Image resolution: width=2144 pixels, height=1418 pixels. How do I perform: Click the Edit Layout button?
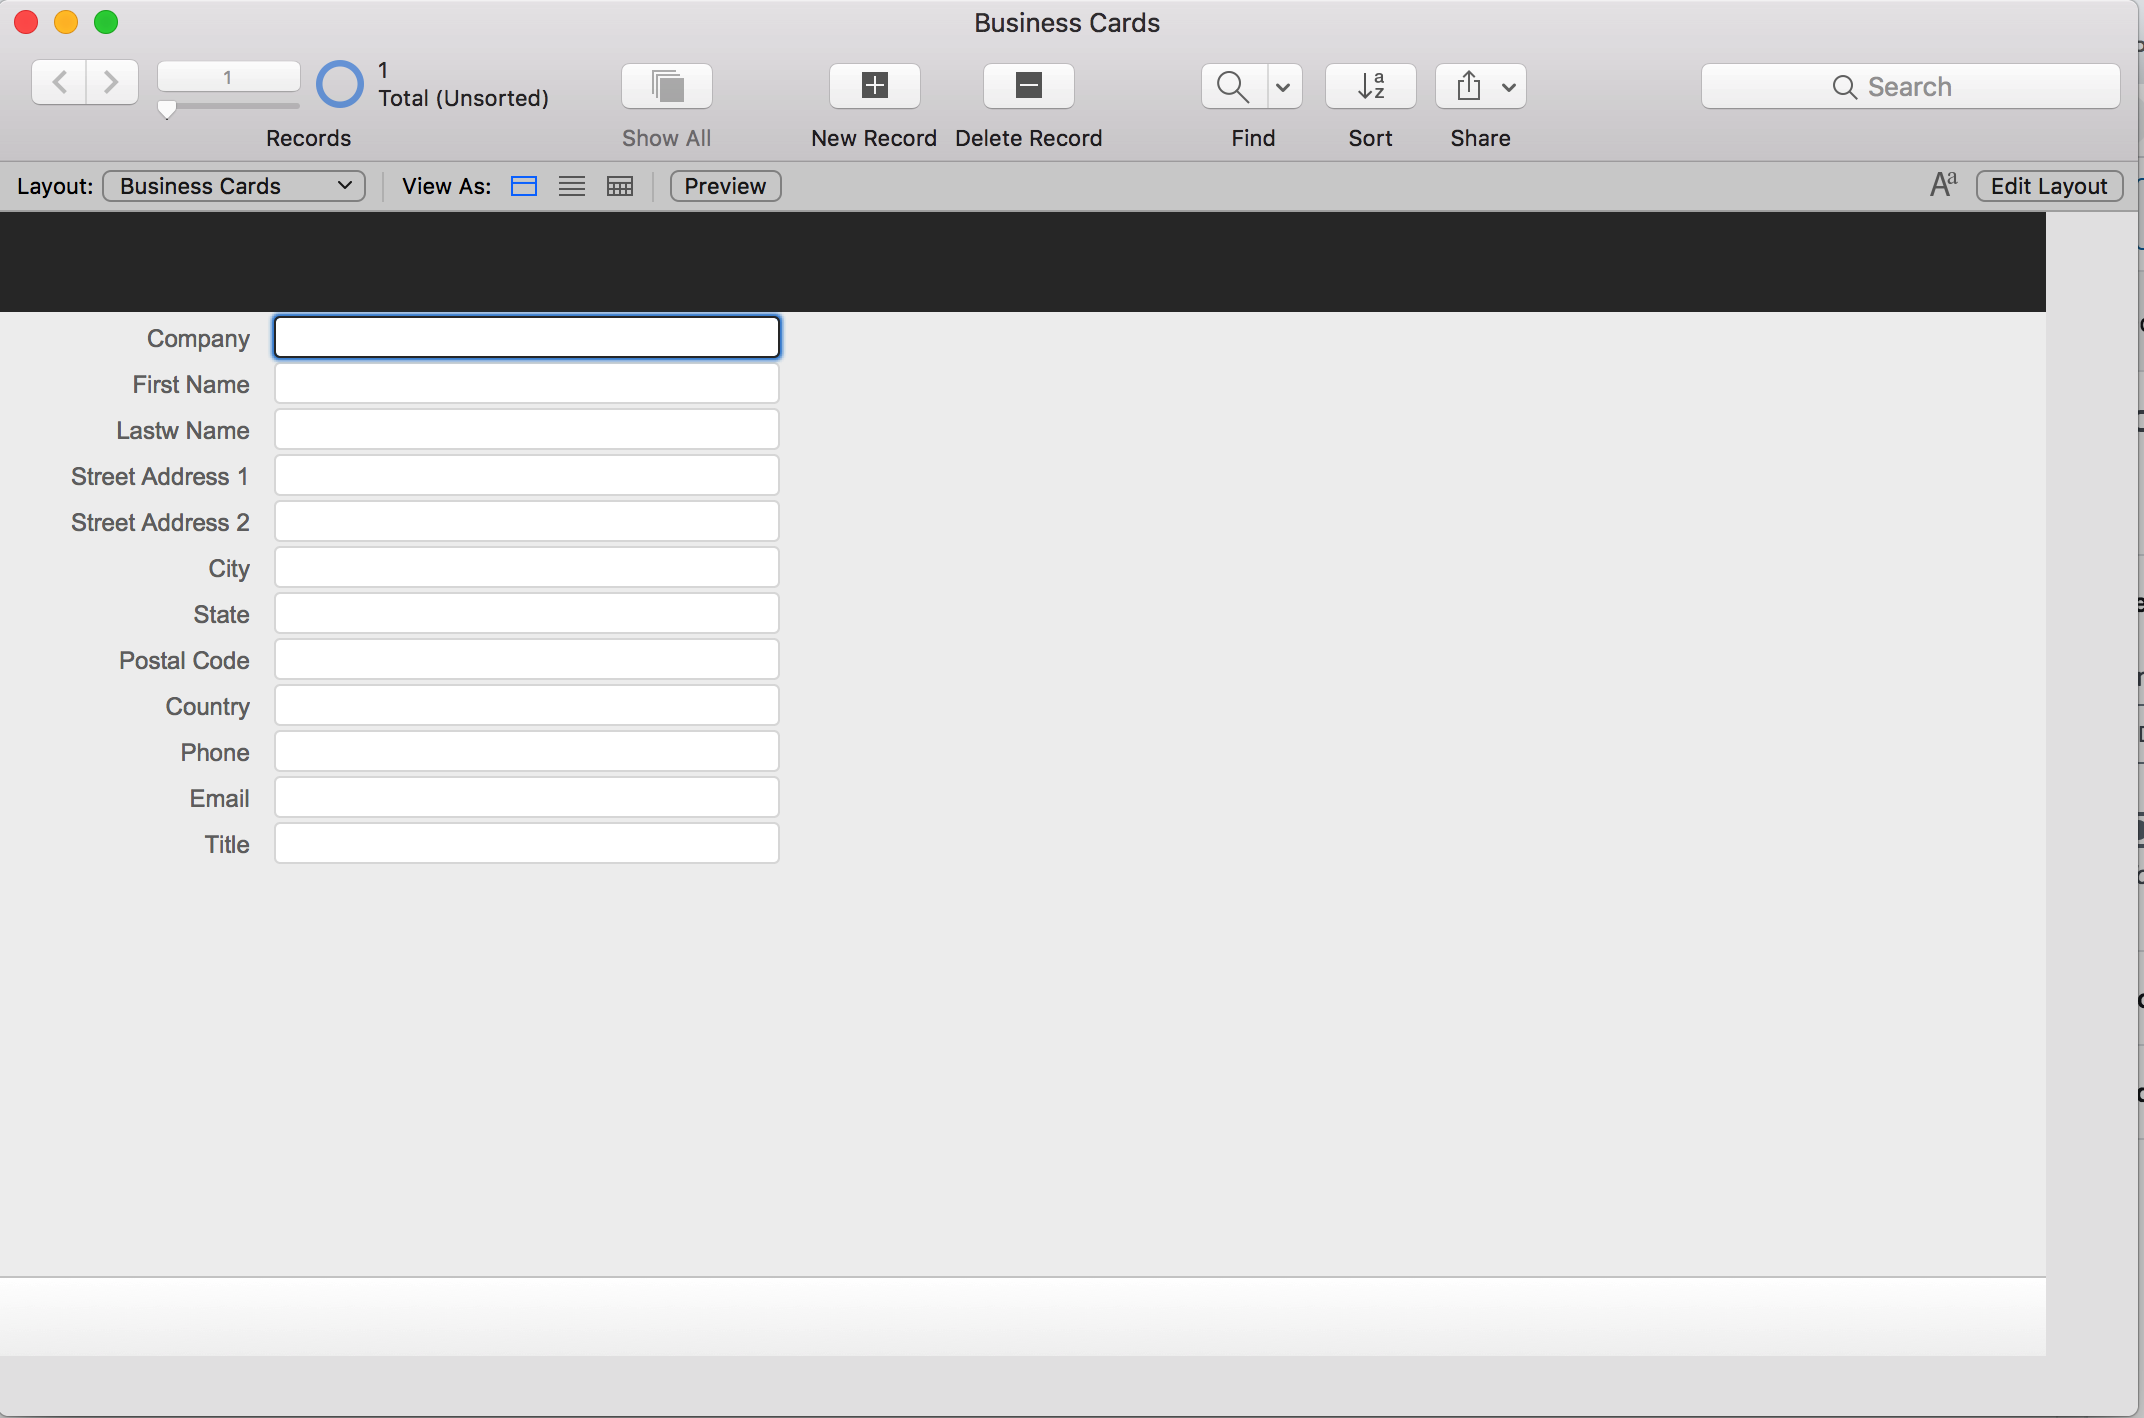[2049, 186]
